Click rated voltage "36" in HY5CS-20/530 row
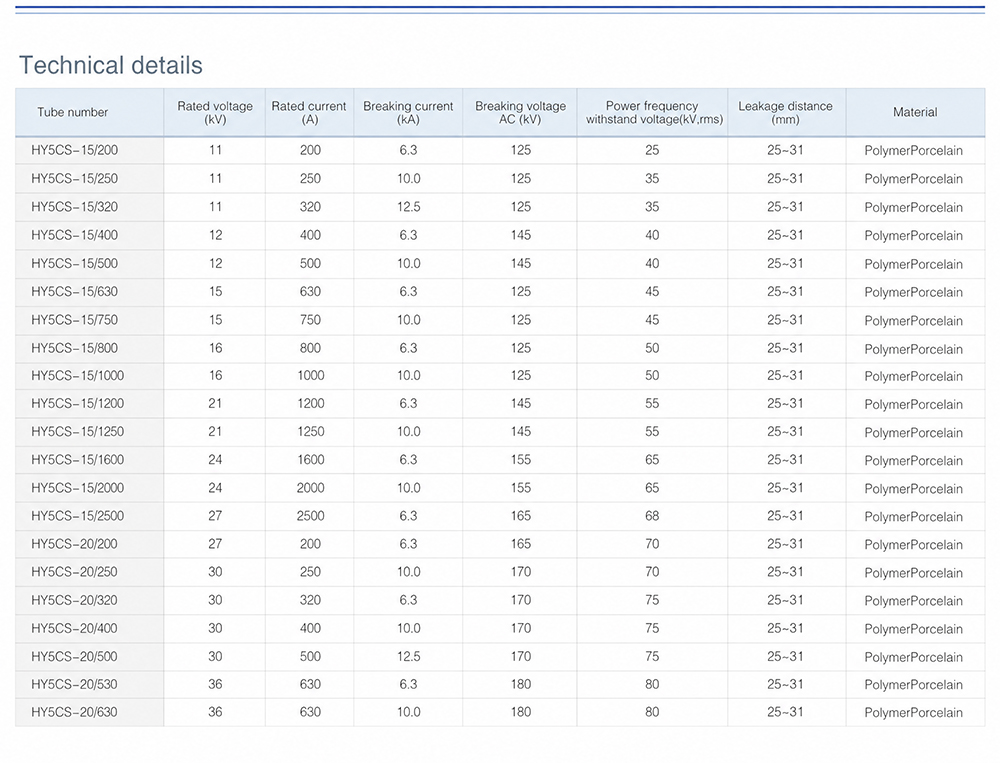Screen dimensions: 1000x763 pyautogui.click(x=215, y=684)
